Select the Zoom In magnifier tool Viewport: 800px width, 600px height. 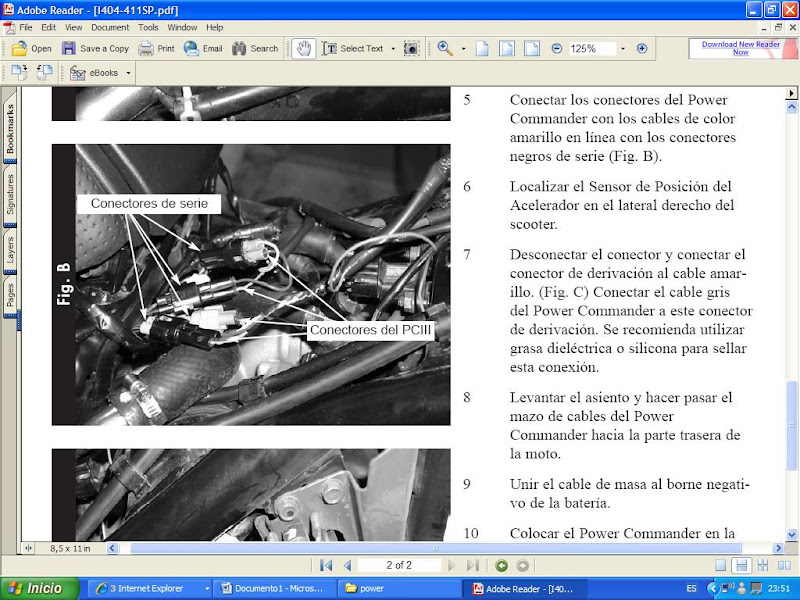pyautogui.click(x=445, y=48)
